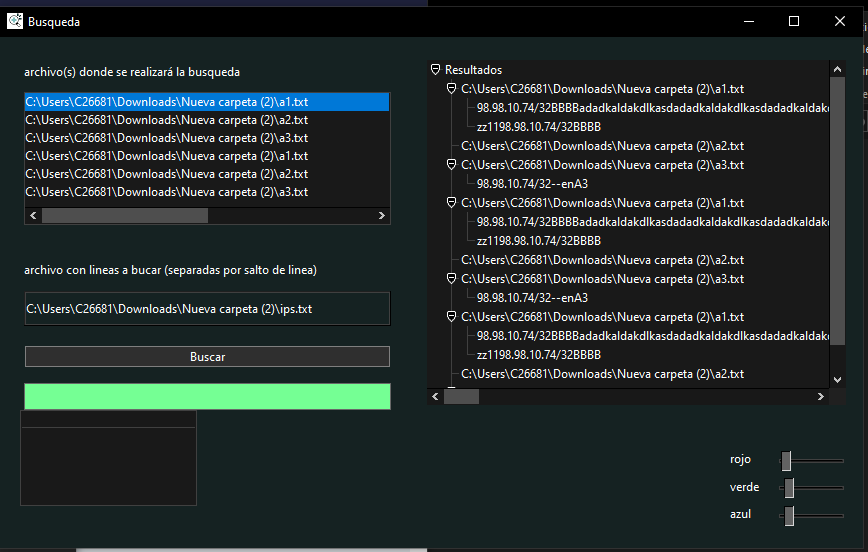
Task: Click the verde color slider handle
Action: (x=789, y=488)
